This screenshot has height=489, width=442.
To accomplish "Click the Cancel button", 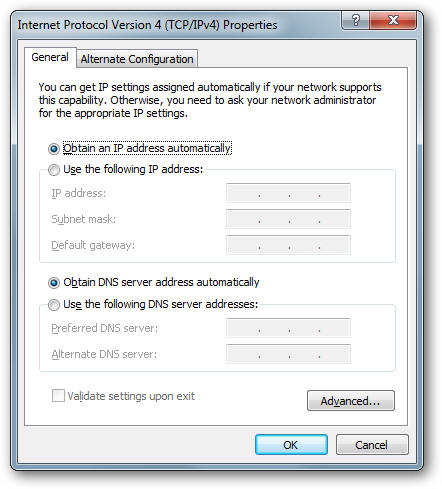I will point(372,445).
